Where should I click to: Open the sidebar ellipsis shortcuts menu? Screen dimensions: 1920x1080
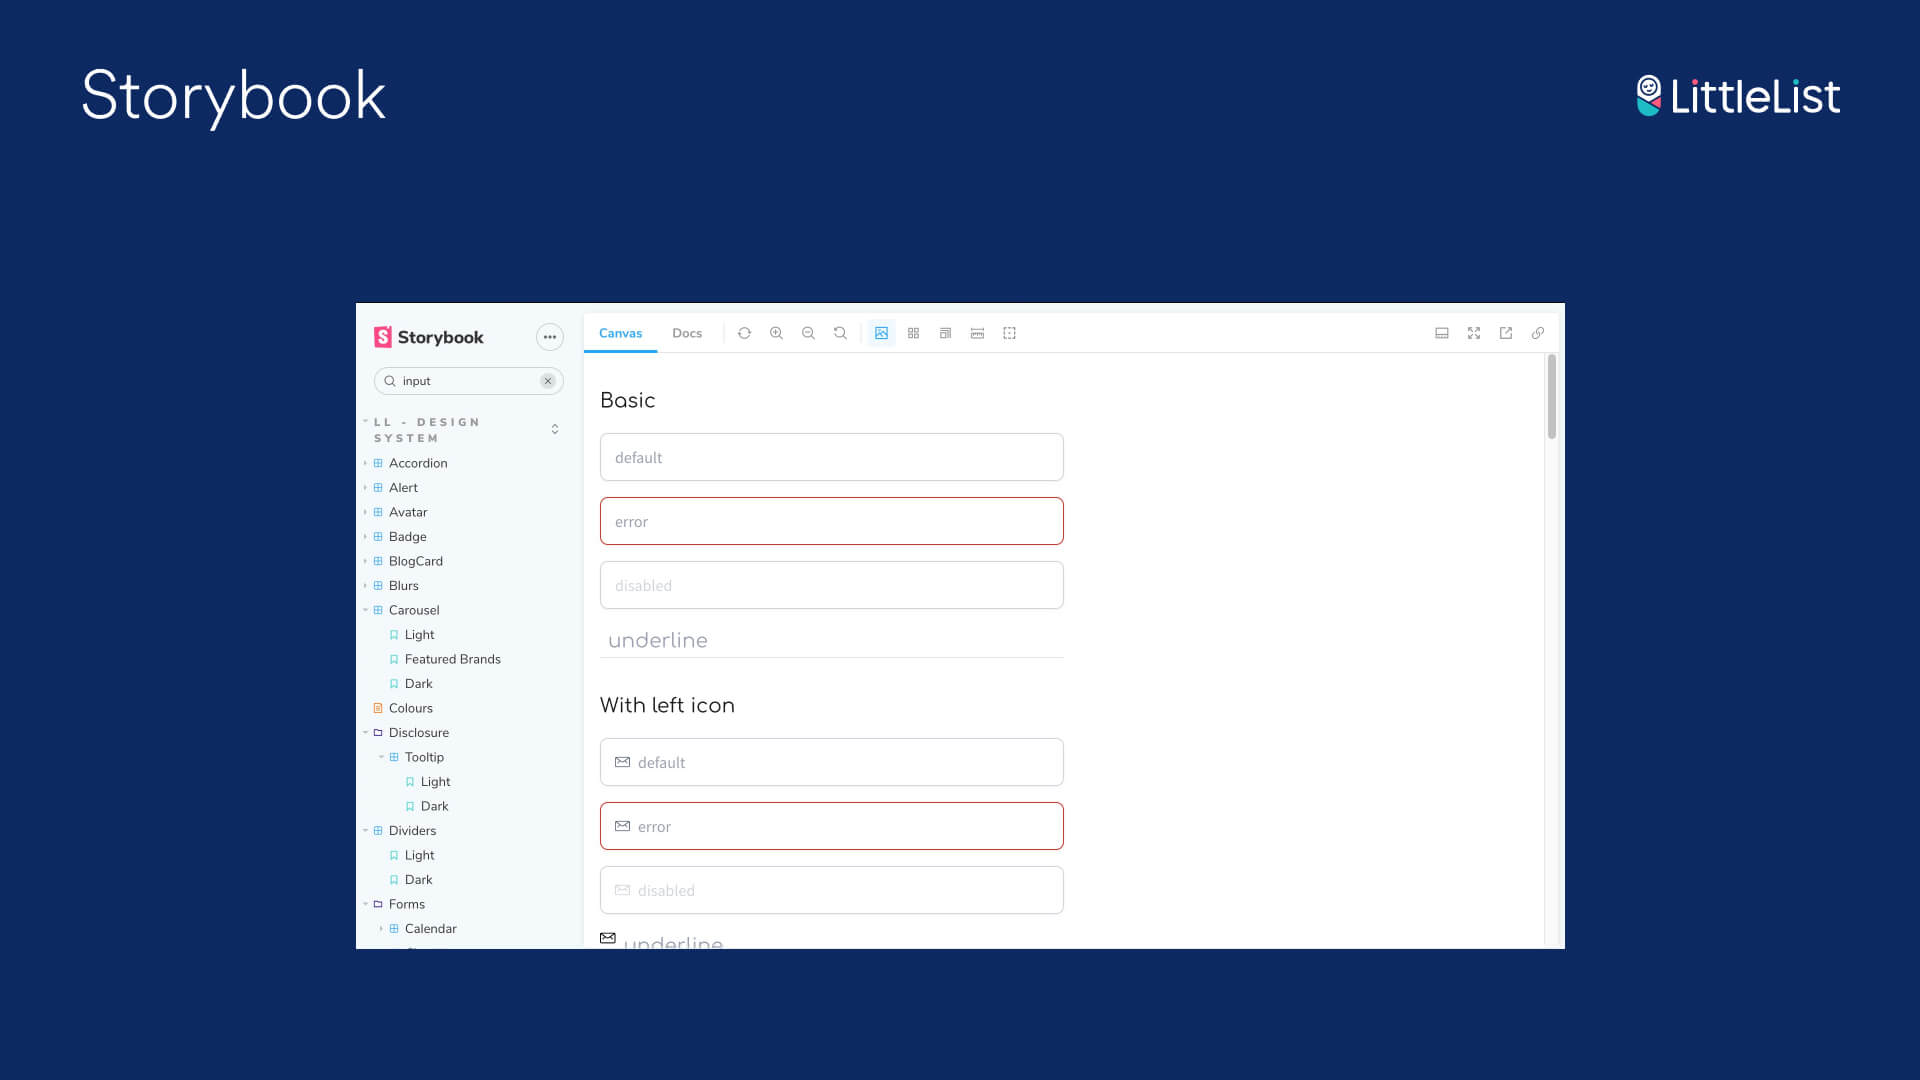coord(550,337)
